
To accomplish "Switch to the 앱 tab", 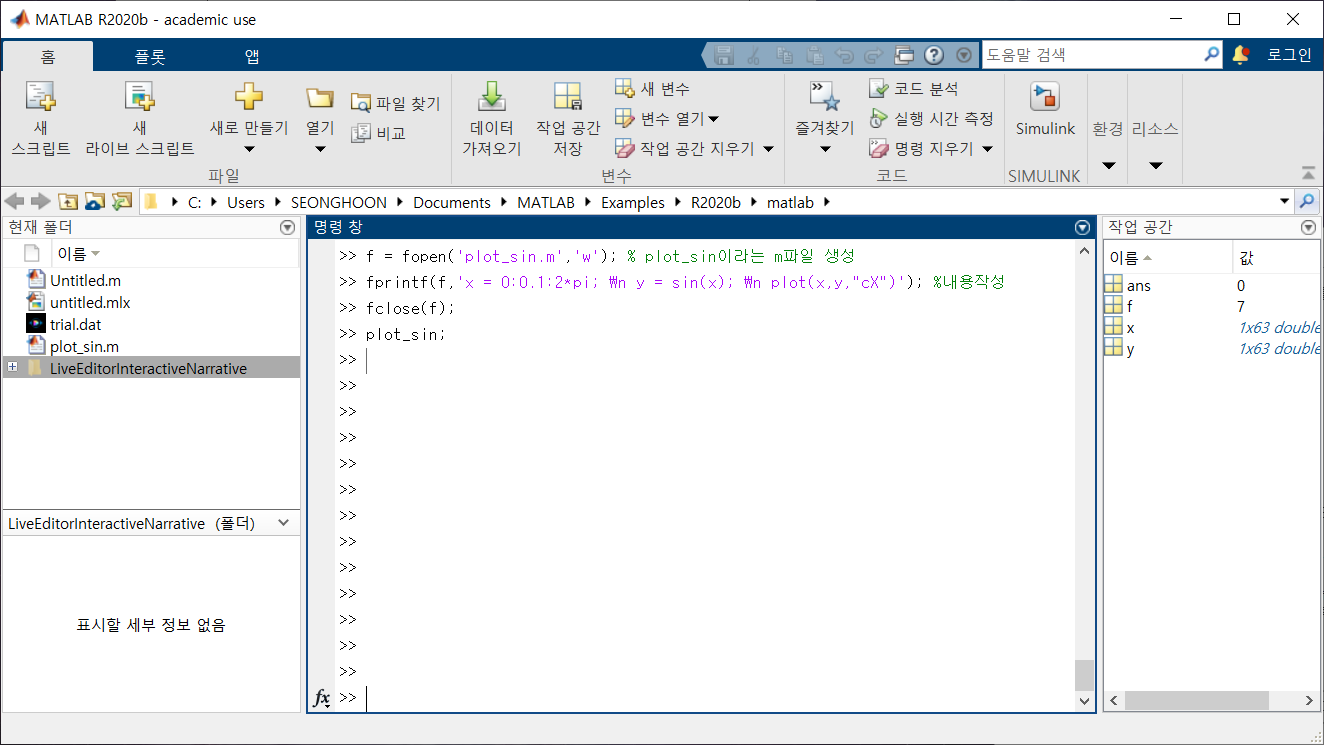I will click(251, 56).
